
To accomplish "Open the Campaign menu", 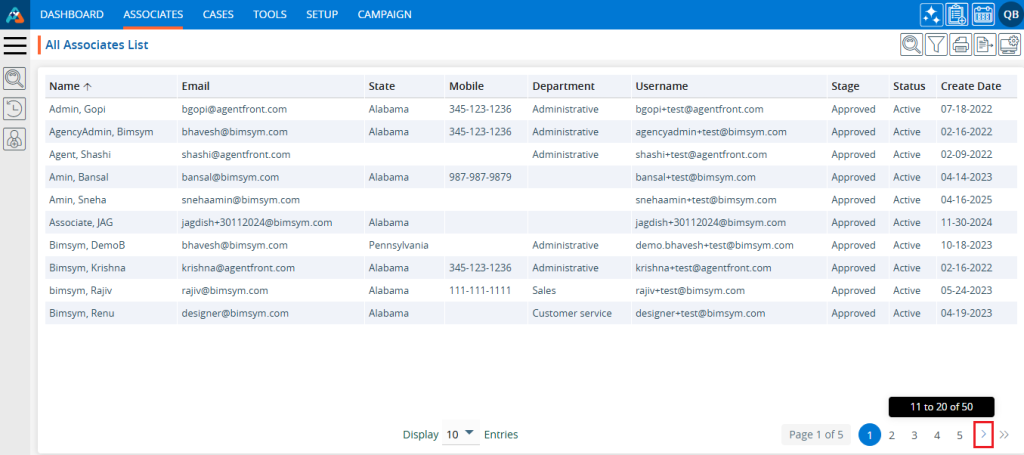I will [x=386, y=14].
